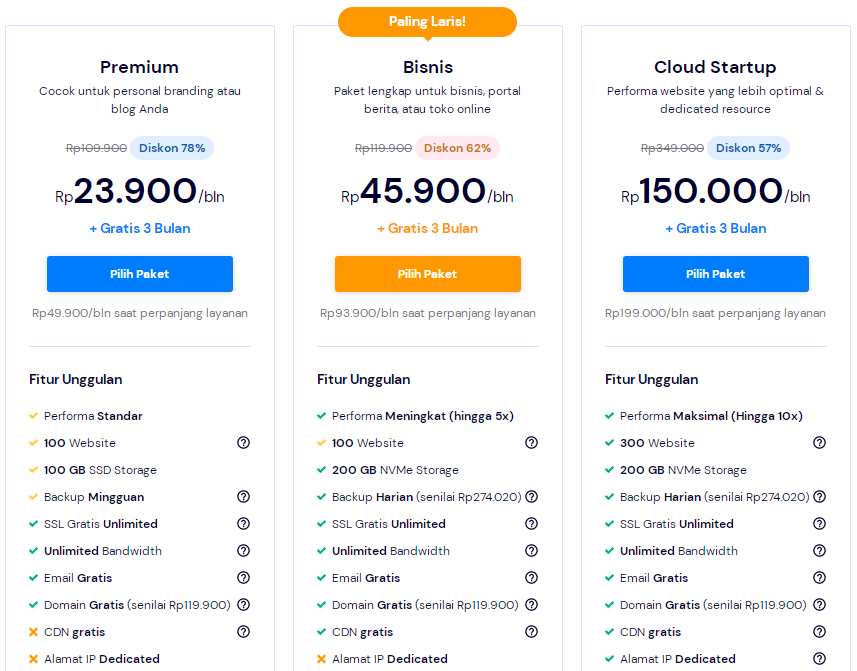Open help icon for Premium Email Gratis
Screen dimensions: 857x671
pyautogui.click(x=243, y=578)
